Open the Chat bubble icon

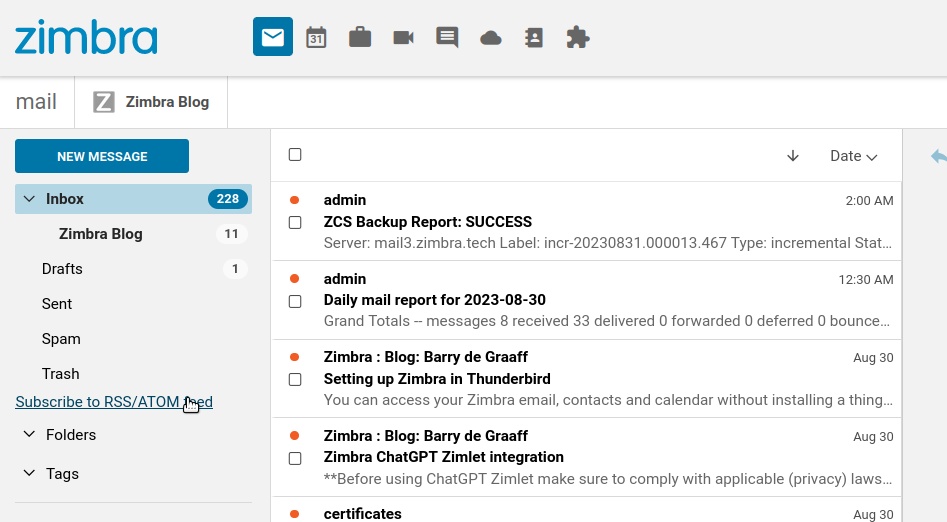point(447,38)
